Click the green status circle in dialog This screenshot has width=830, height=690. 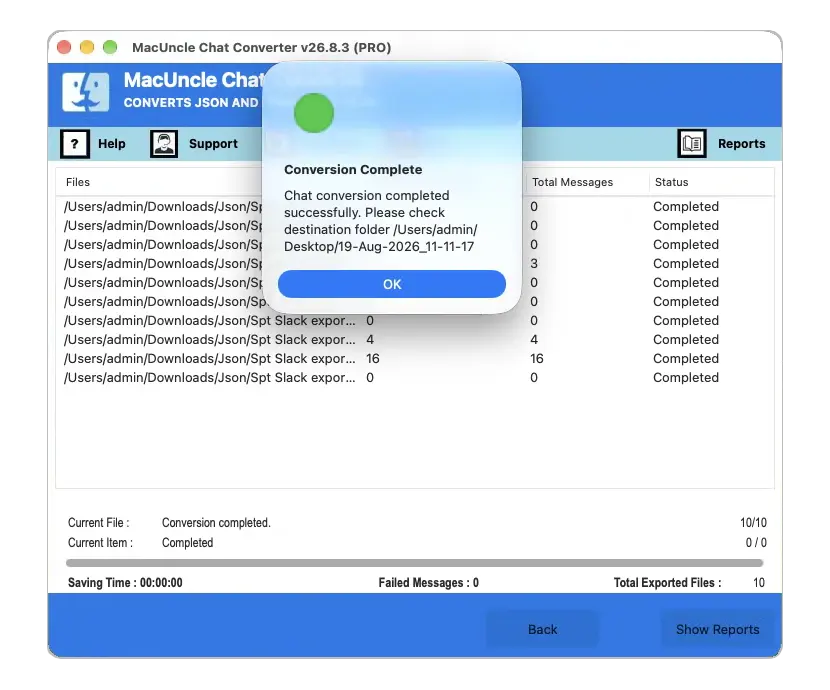[314, 113]
